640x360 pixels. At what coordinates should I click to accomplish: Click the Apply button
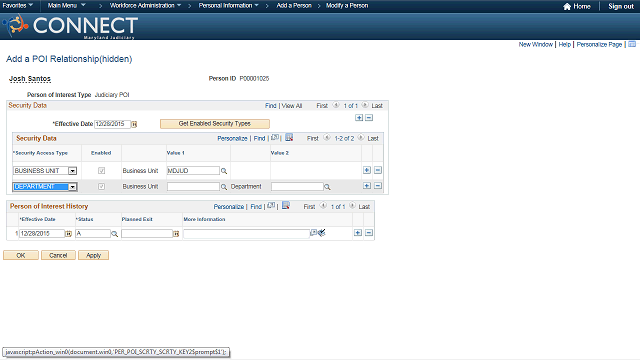(93, 256)
